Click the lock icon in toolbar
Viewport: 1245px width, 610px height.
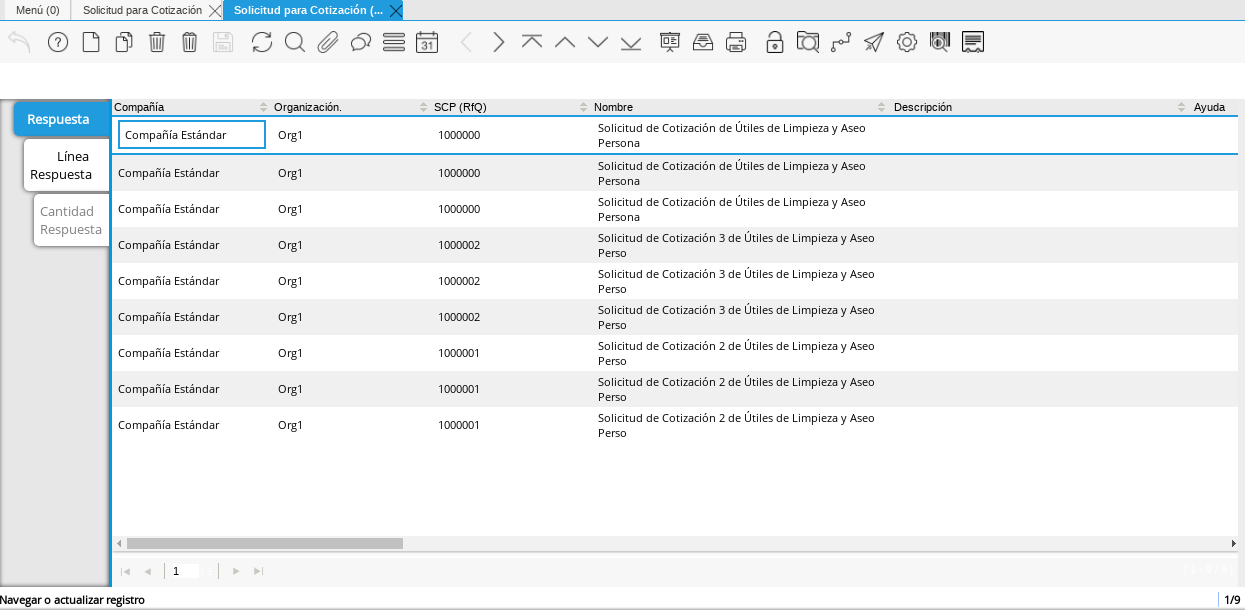pyautogui.click(x=774, y=42)
